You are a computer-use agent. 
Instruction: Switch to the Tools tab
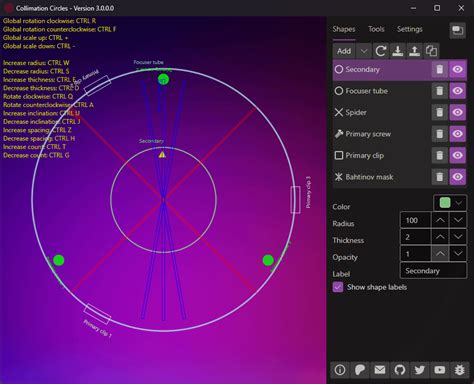376,29
